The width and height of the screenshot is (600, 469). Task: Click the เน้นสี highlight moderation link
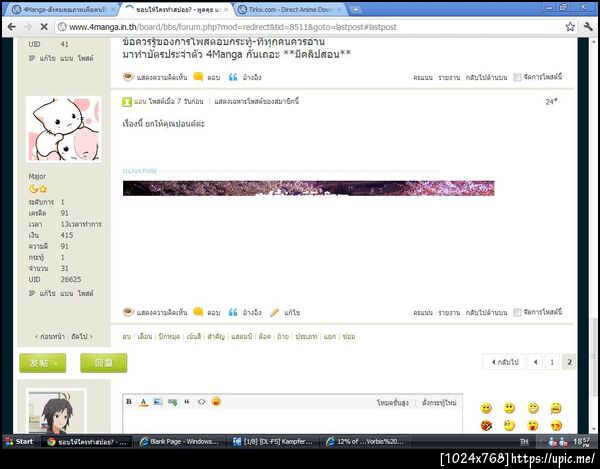coord(194,336)
